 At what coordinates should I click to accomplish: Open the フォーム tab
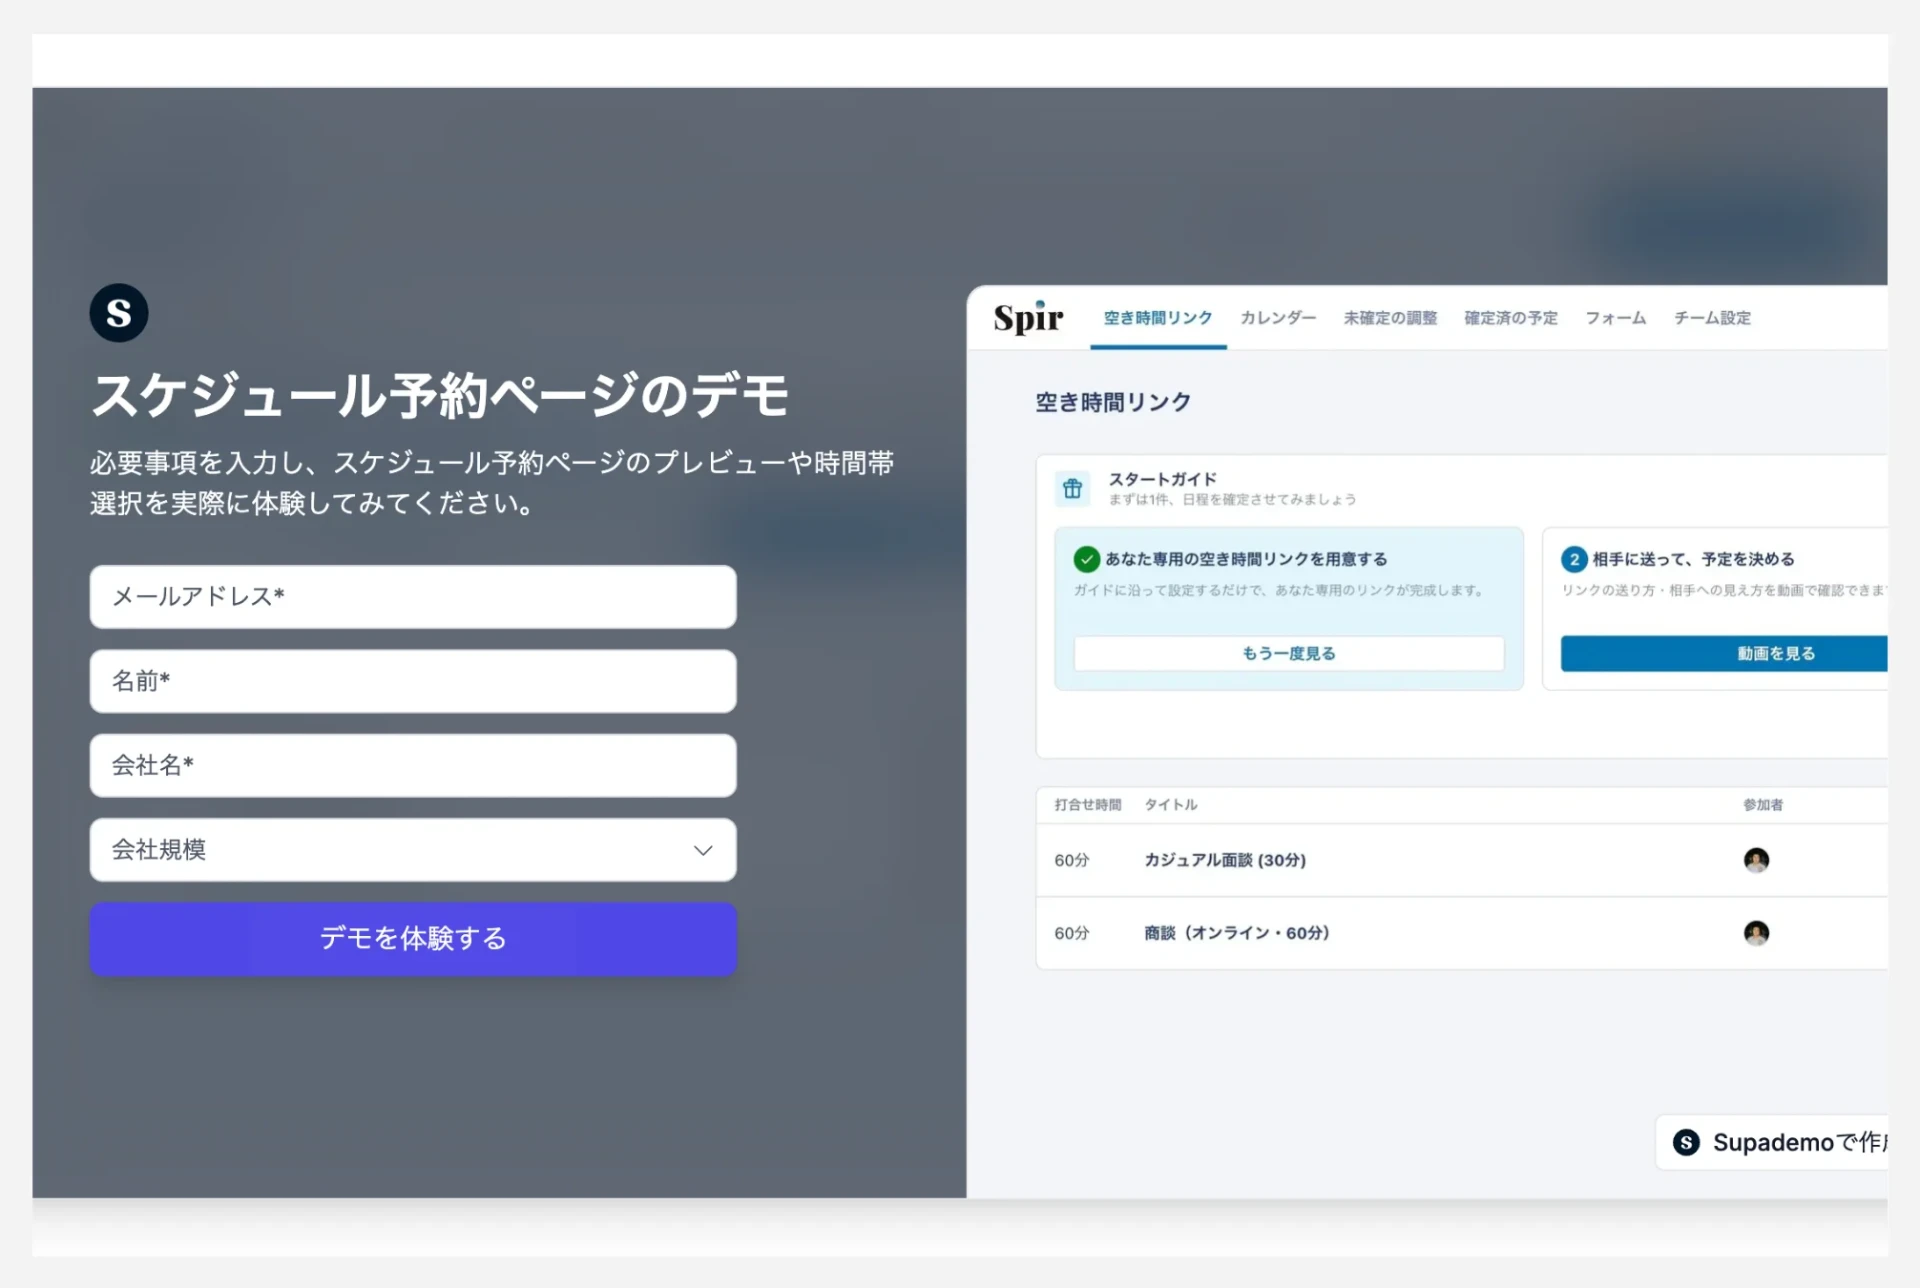[x=1616, y=318]
